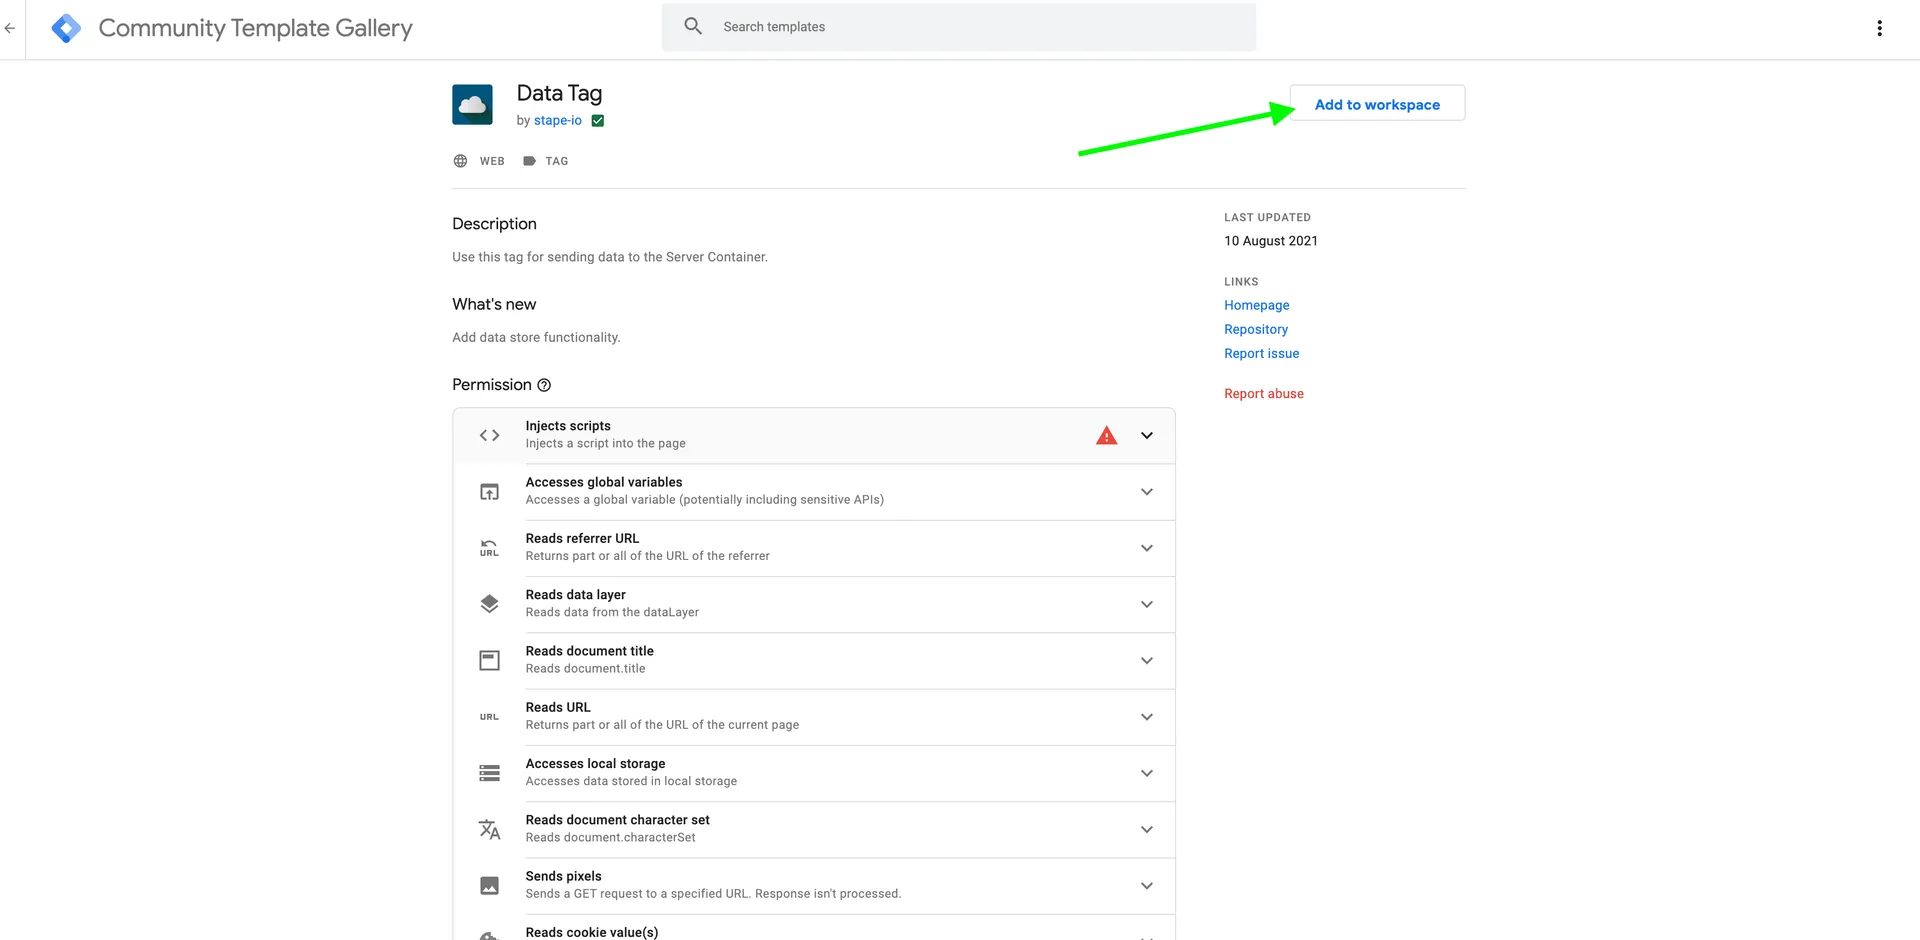Image resolution: width=1920 pixels, height=940 pixels.
Task: Click the Data Tag cloud thumbnail
Action: coord(472,104)
